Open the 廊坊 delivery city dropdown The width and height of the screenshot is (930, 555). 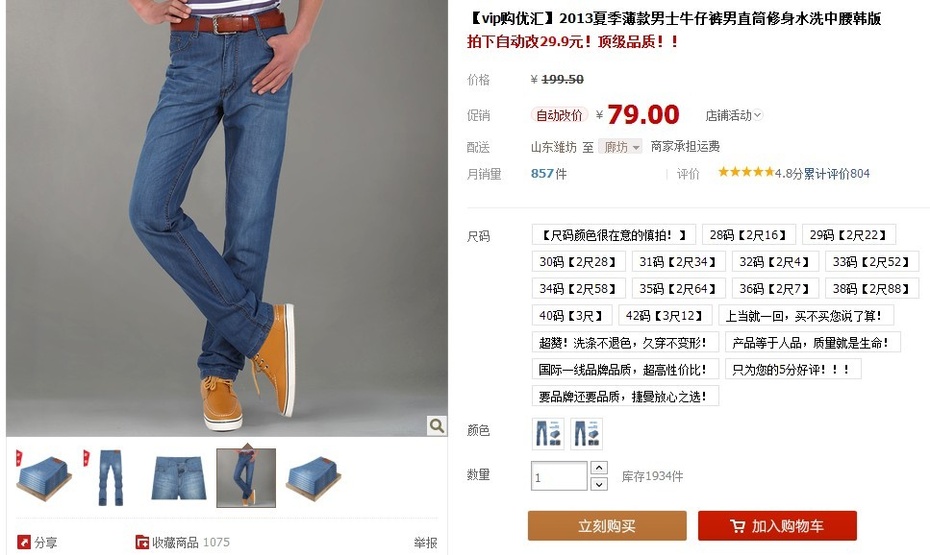620,146
